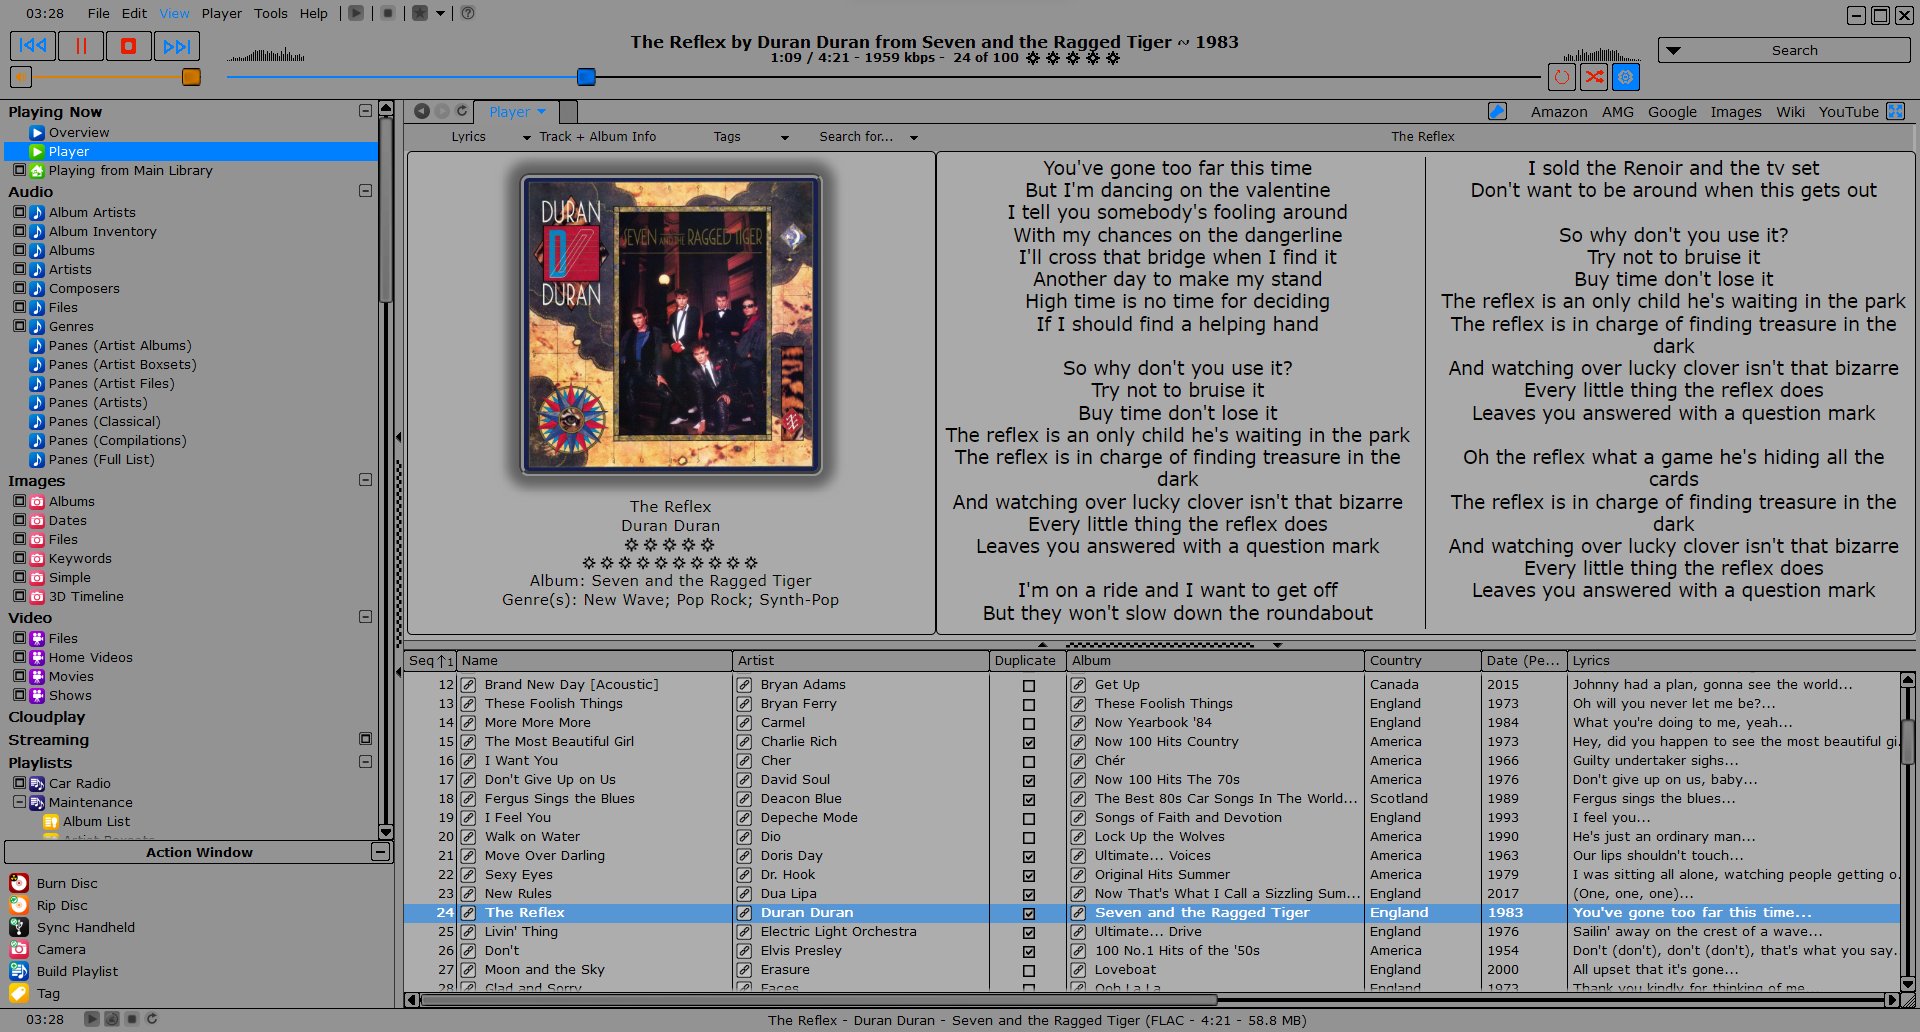Click the film icon beside Home Videos

[x=37, y=657]
